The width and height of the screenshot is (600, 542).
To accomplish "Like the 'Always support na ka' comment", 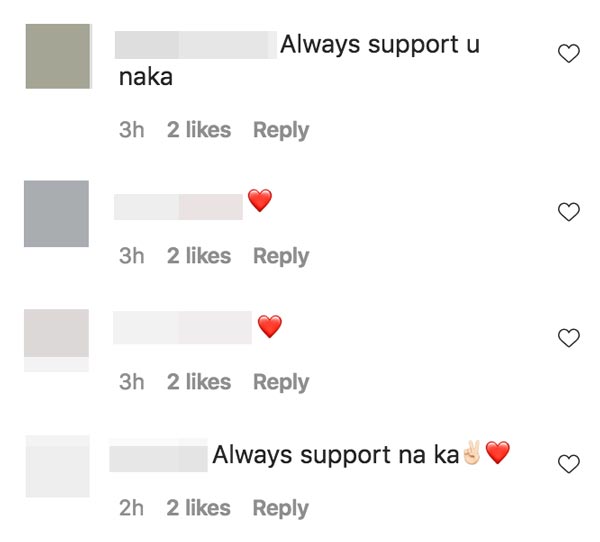I will pyautogui.click(x=568, y=464).
